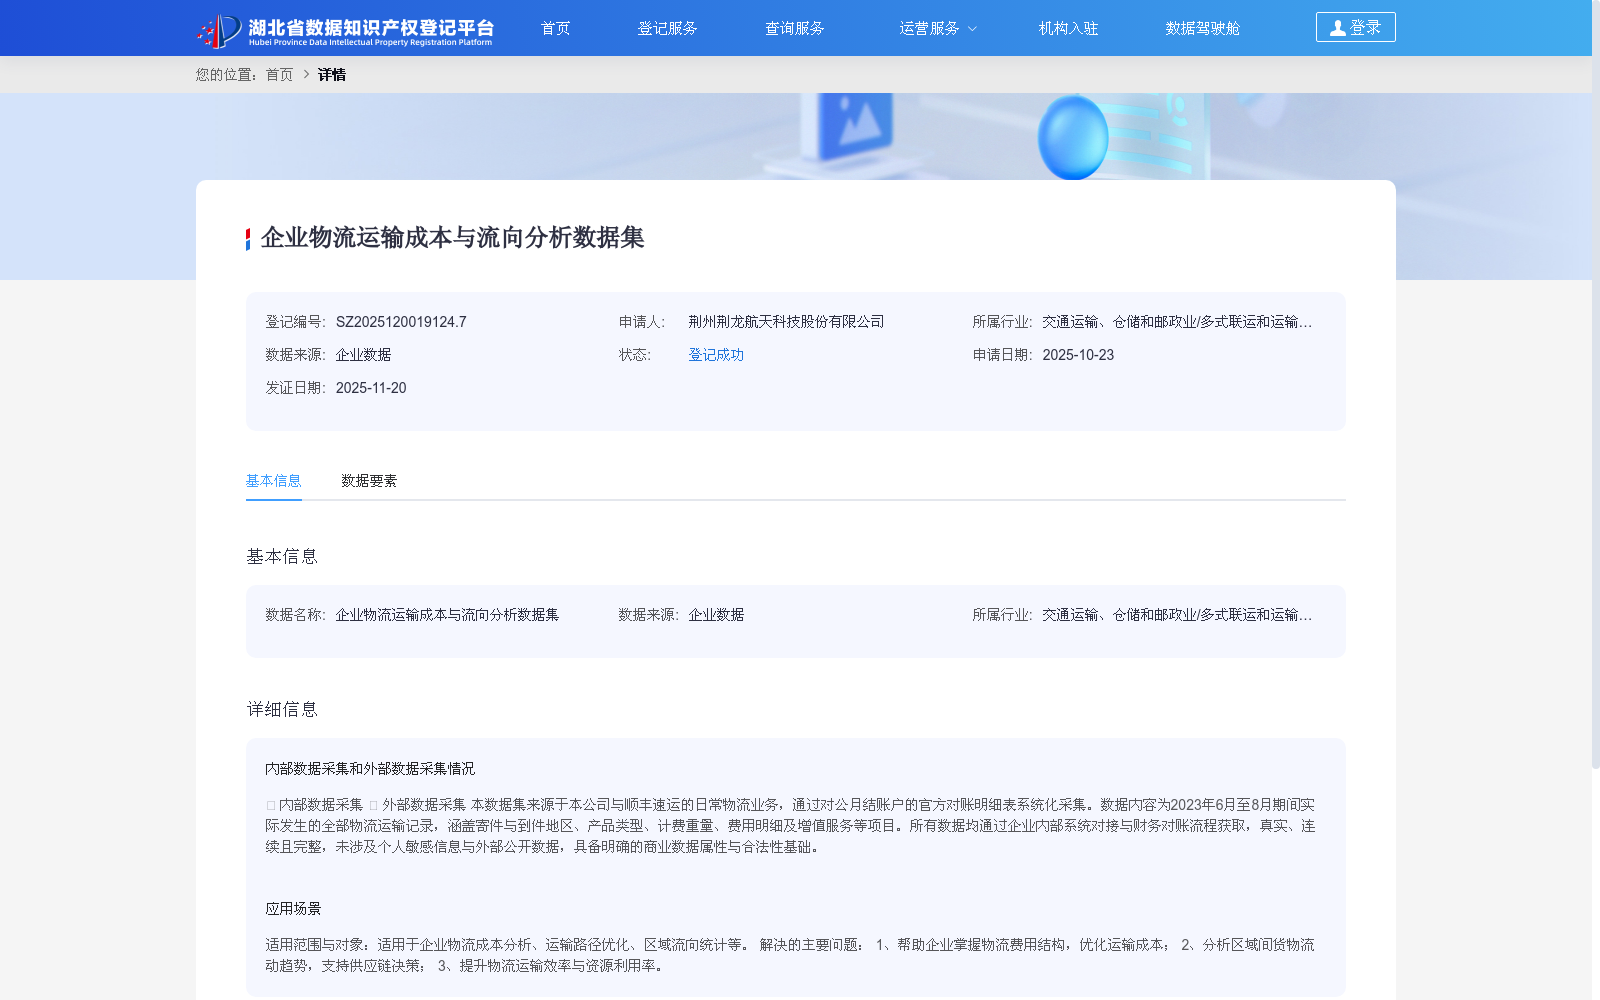Click the 内部数据采集和外部数据采集情况 subheading
Image resolution: width=1600 pixels, height=1000 pixels.
(370, 769)
